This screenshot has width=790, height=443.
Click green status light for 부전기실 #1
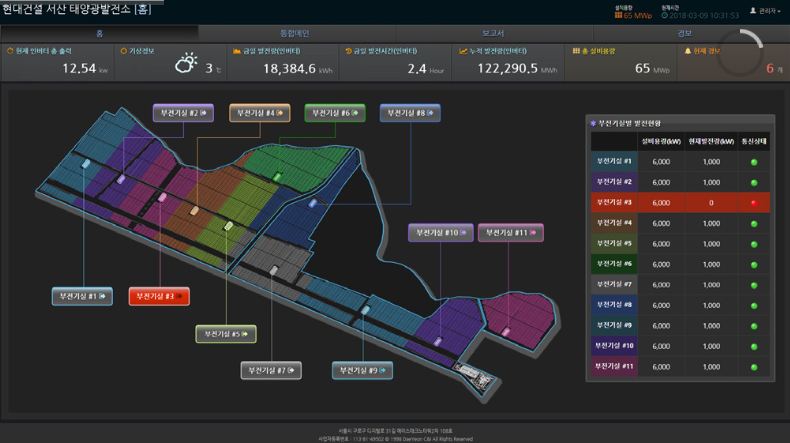tap(754, 162)
